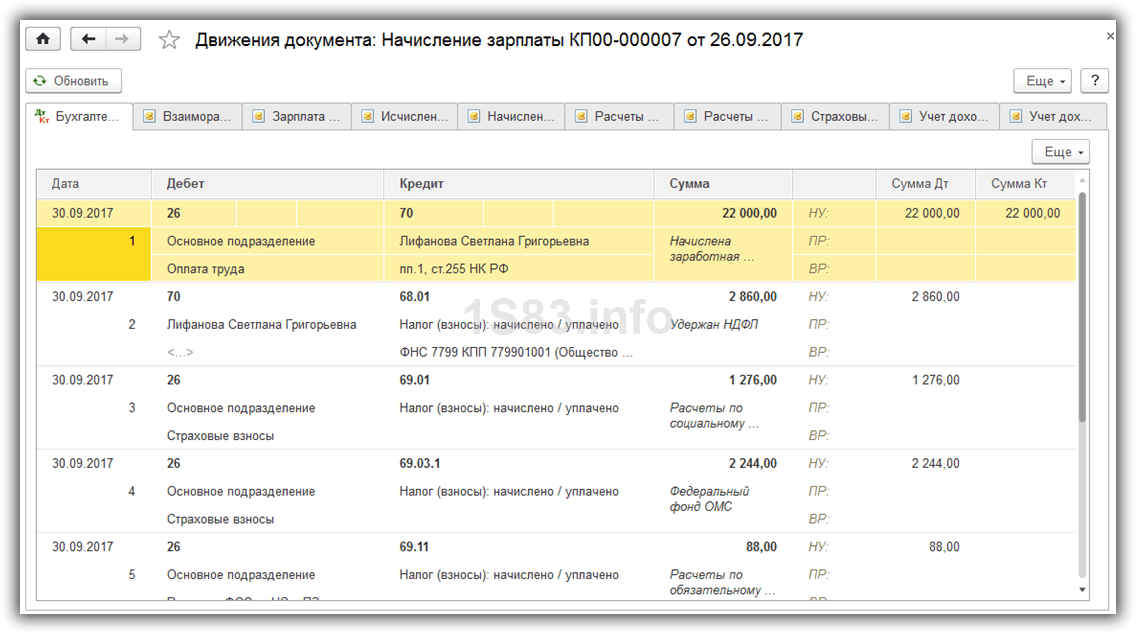Click register icon on Взаимора... tab
This screenshot has height=634, width=1136.
[x=149, y=117]
